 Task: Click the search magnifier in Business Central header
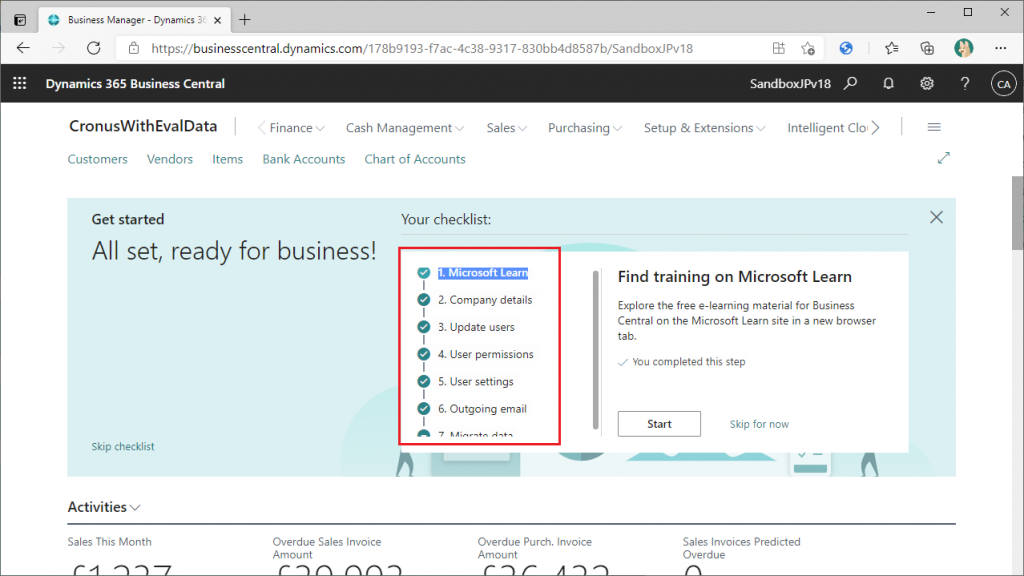coord(850,84)
